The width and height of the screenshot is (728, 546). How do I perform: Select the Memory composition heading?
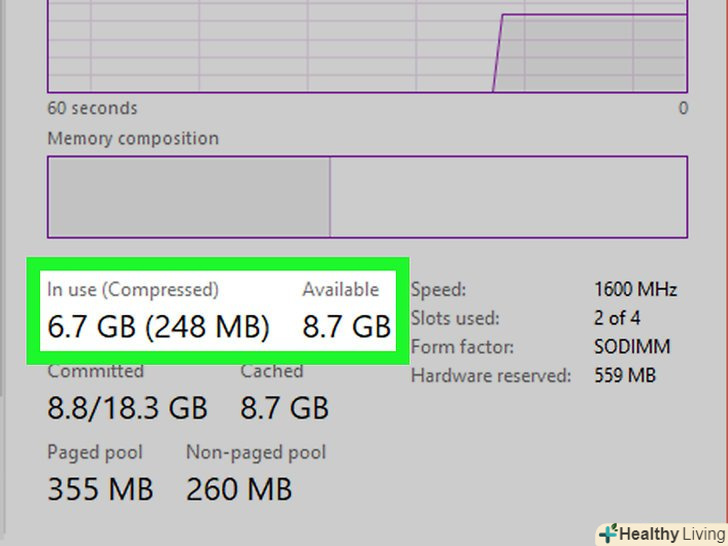(132, 138)
